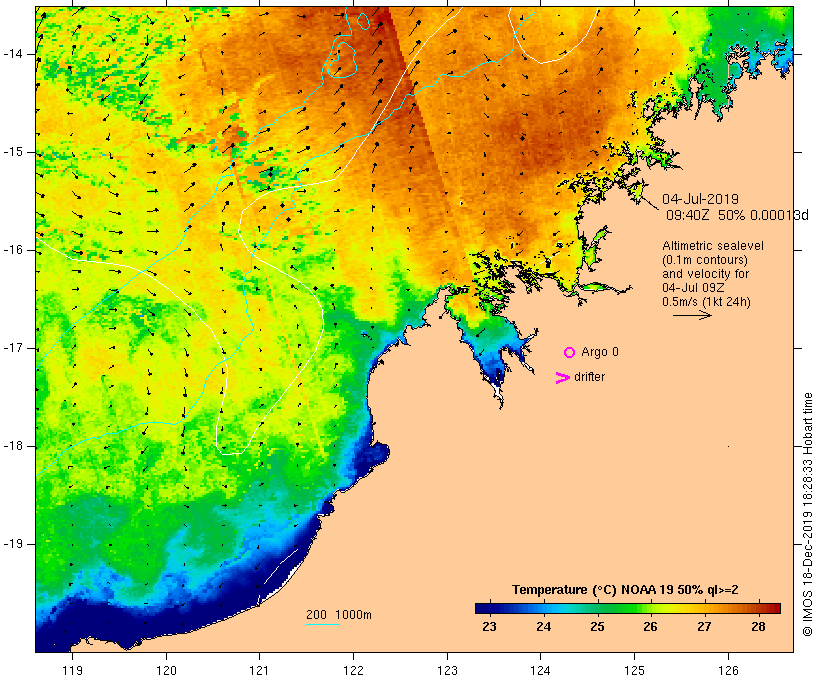Click the 123 longitude axis label

[447, 670]
